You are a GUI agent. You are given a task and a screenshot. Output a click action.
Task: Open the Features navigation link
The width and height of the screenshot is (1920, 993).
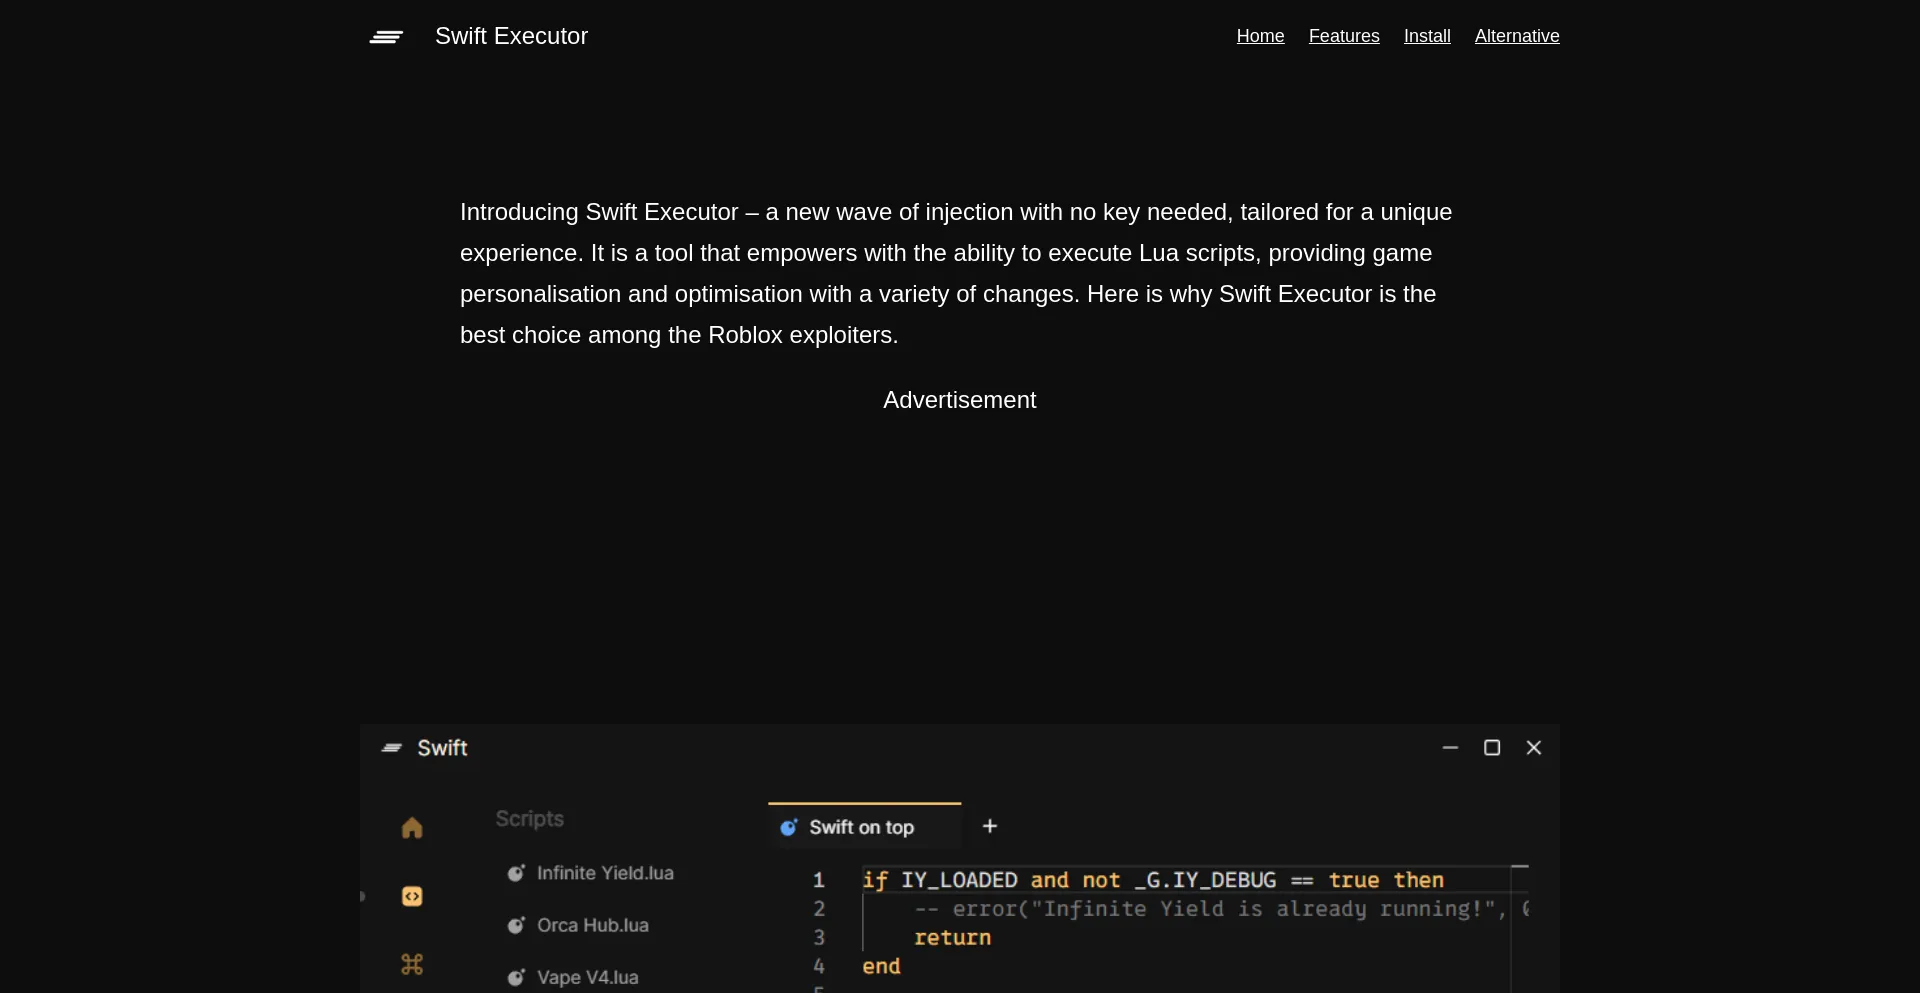click(1344, 36)
